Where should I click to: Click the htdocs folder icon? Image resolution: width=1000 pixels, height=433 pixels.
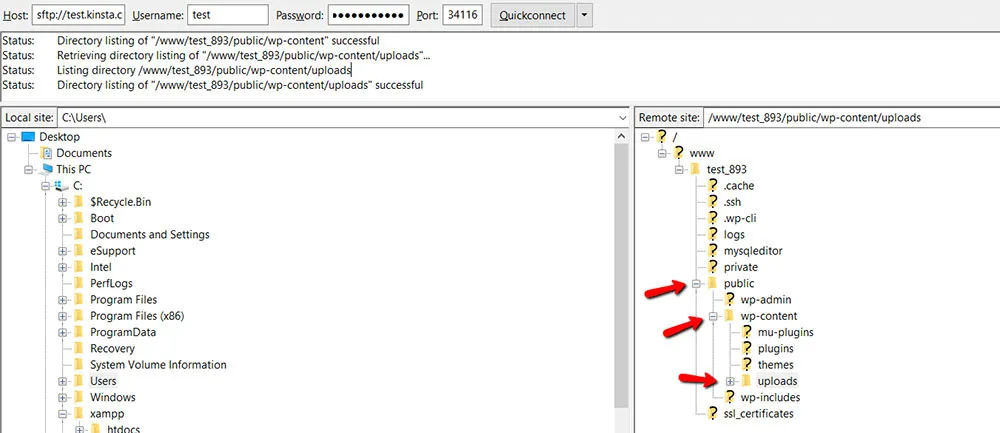point(96,429)
